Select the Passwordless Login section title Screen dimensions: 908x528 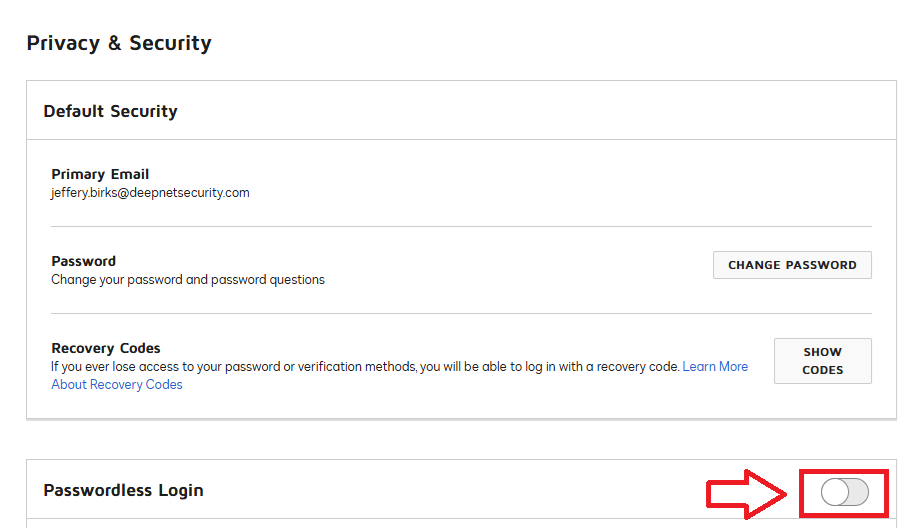(123, 490)
